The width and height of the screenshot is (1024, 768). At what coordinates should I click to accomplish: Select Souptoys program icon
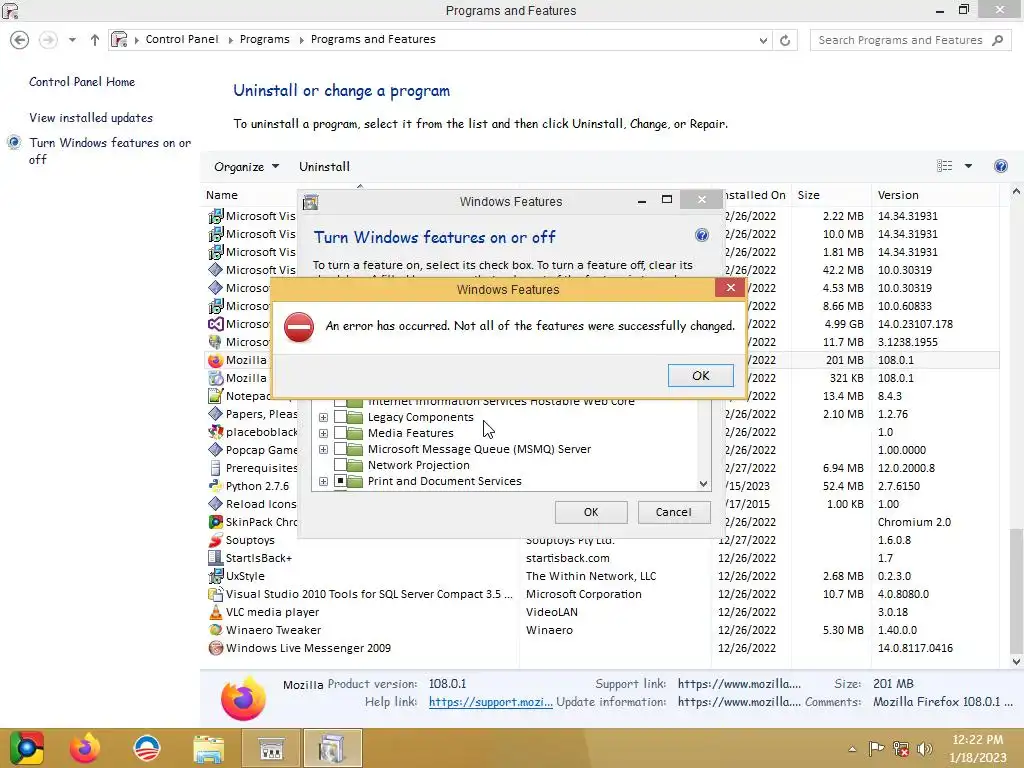[x=216, y=540]
